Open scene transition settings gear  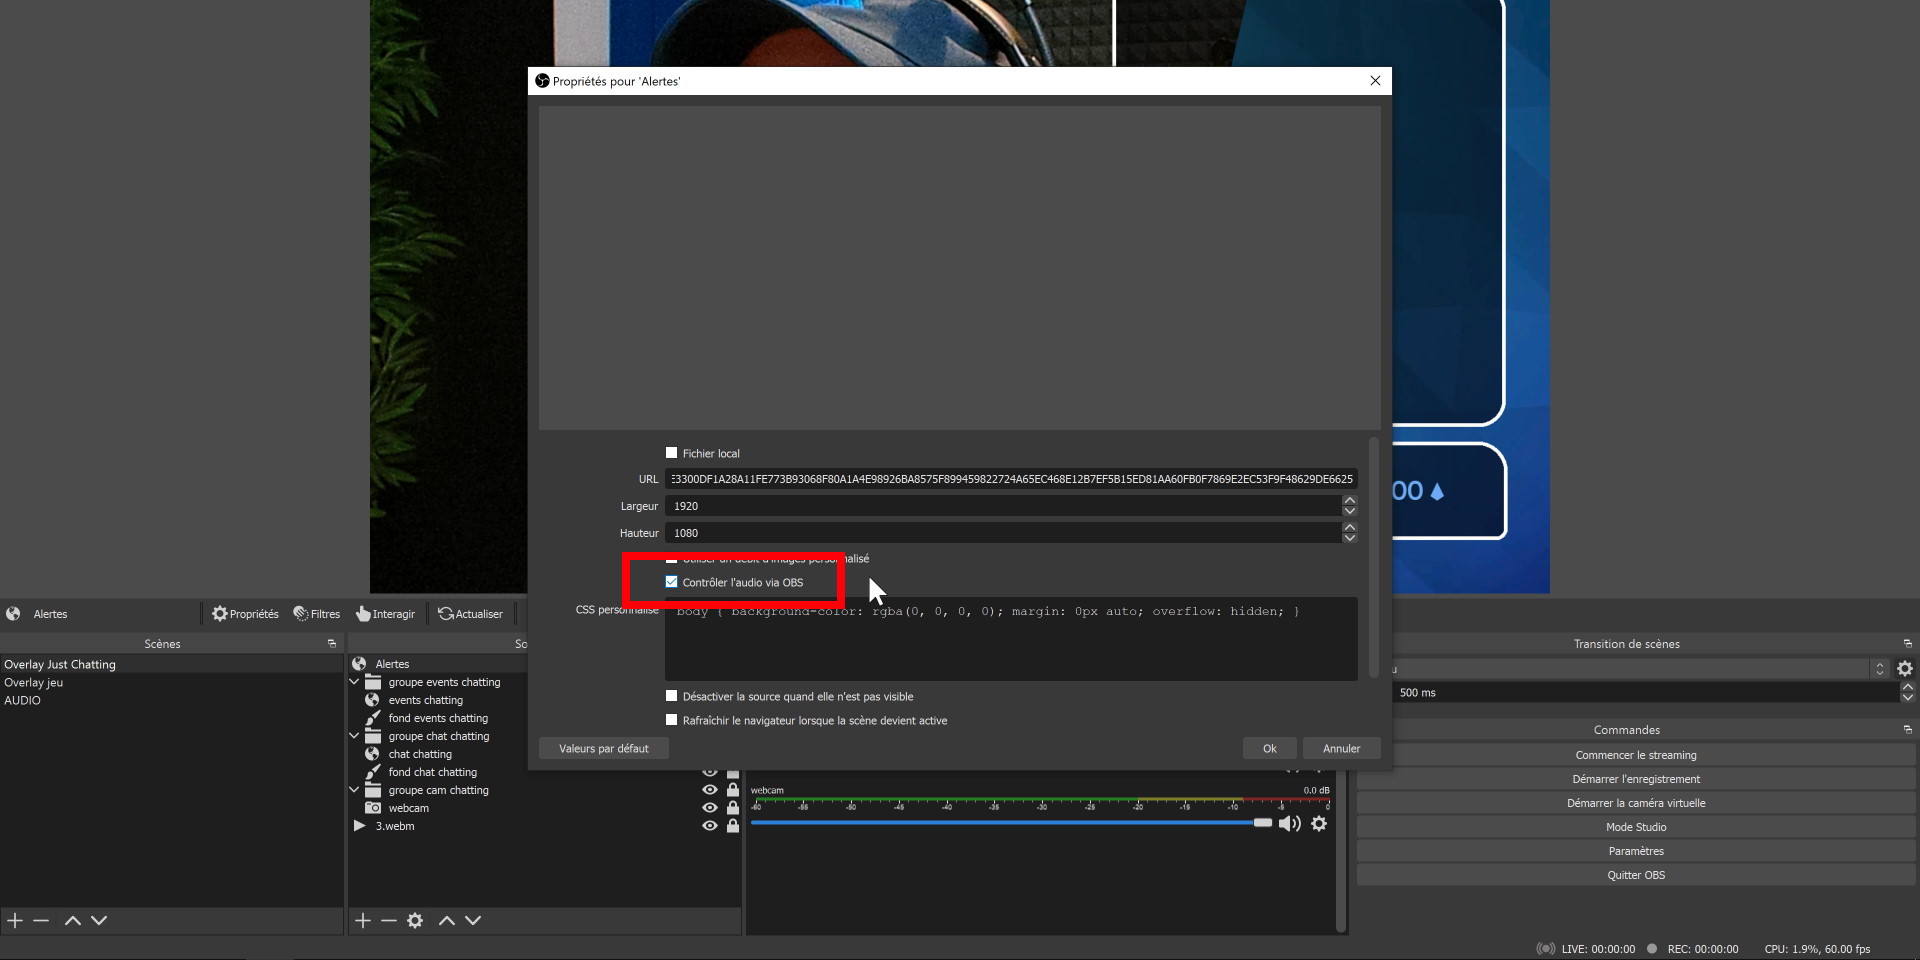click(x=1905, y=668)
